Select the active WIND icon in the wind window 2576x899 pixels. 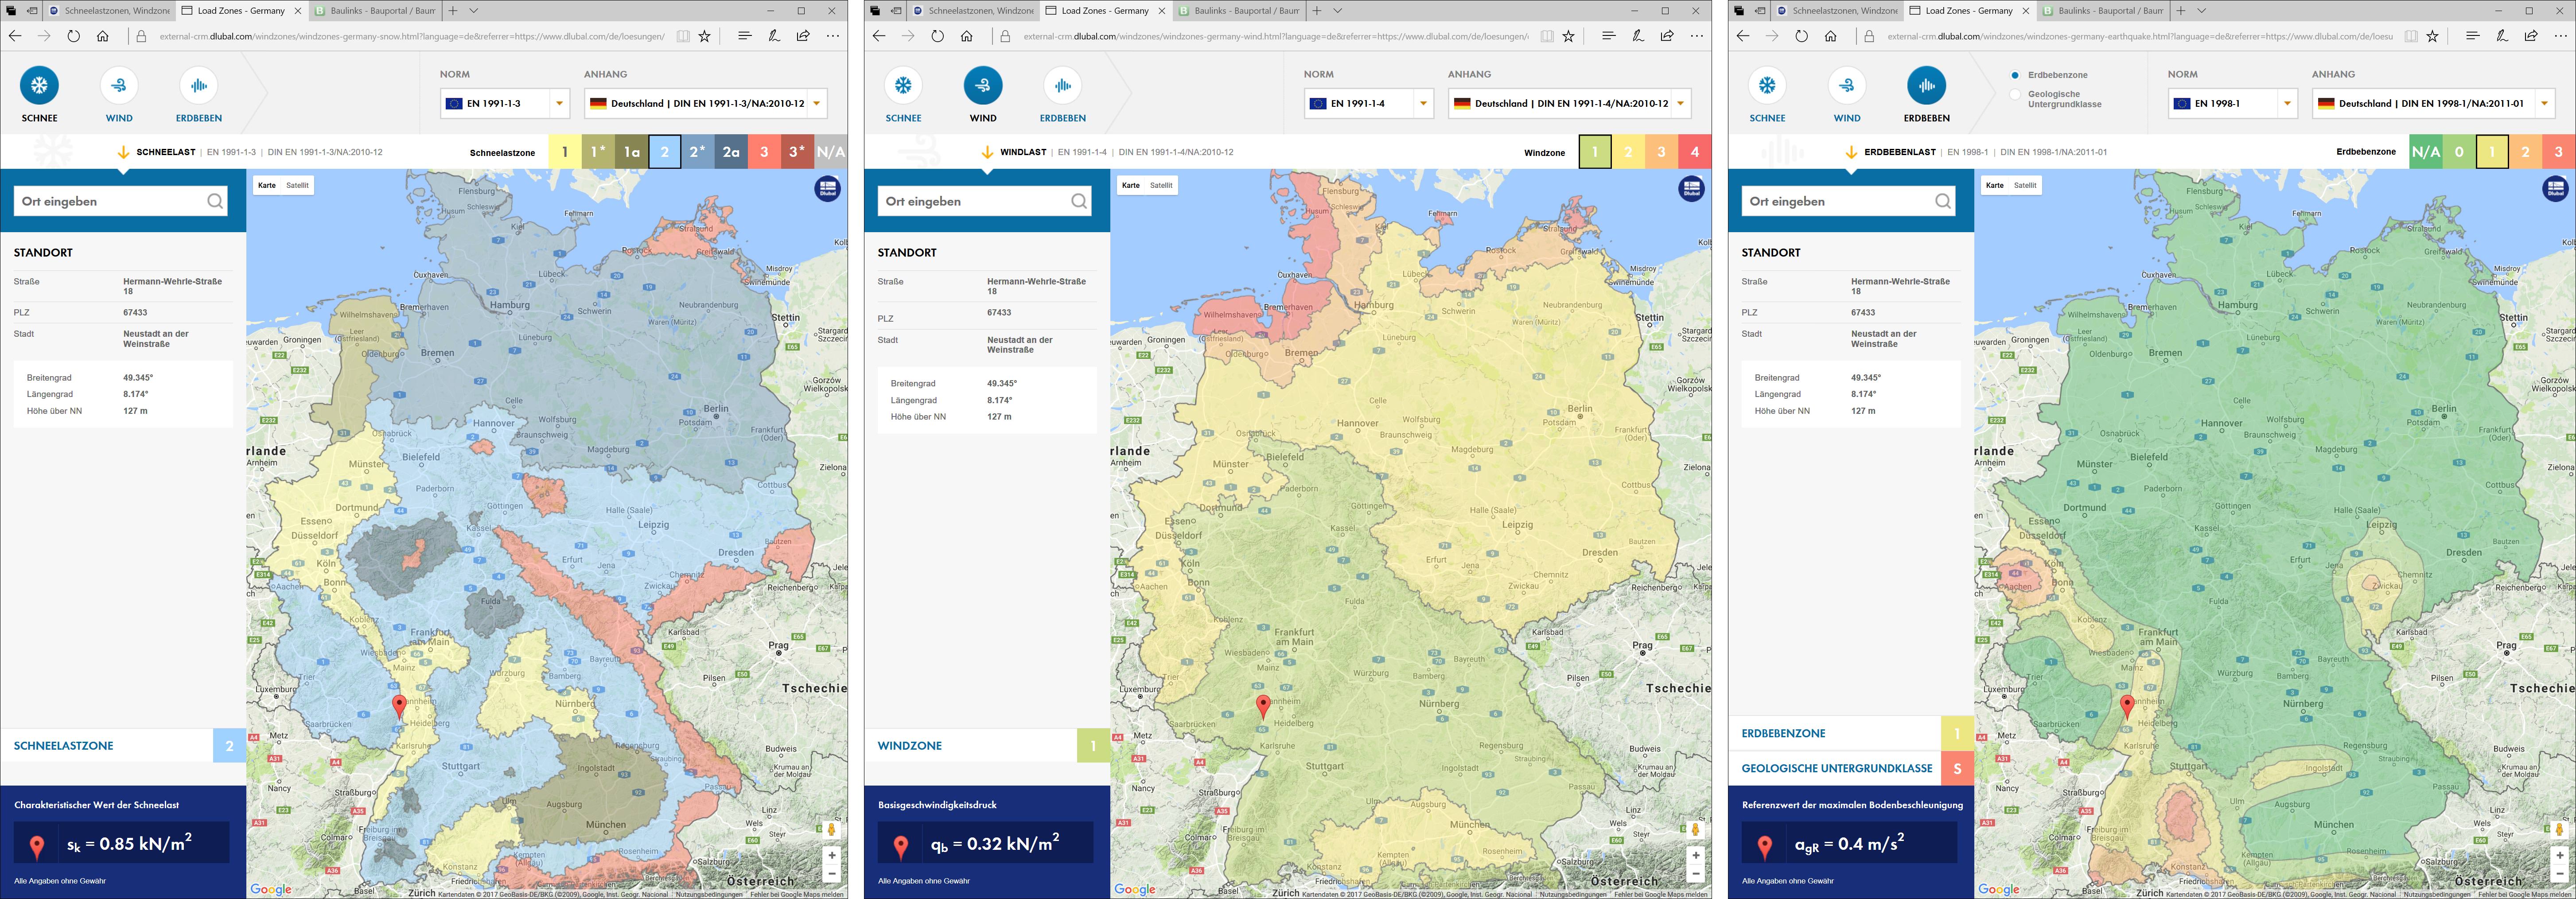click(x=983, y=86)
